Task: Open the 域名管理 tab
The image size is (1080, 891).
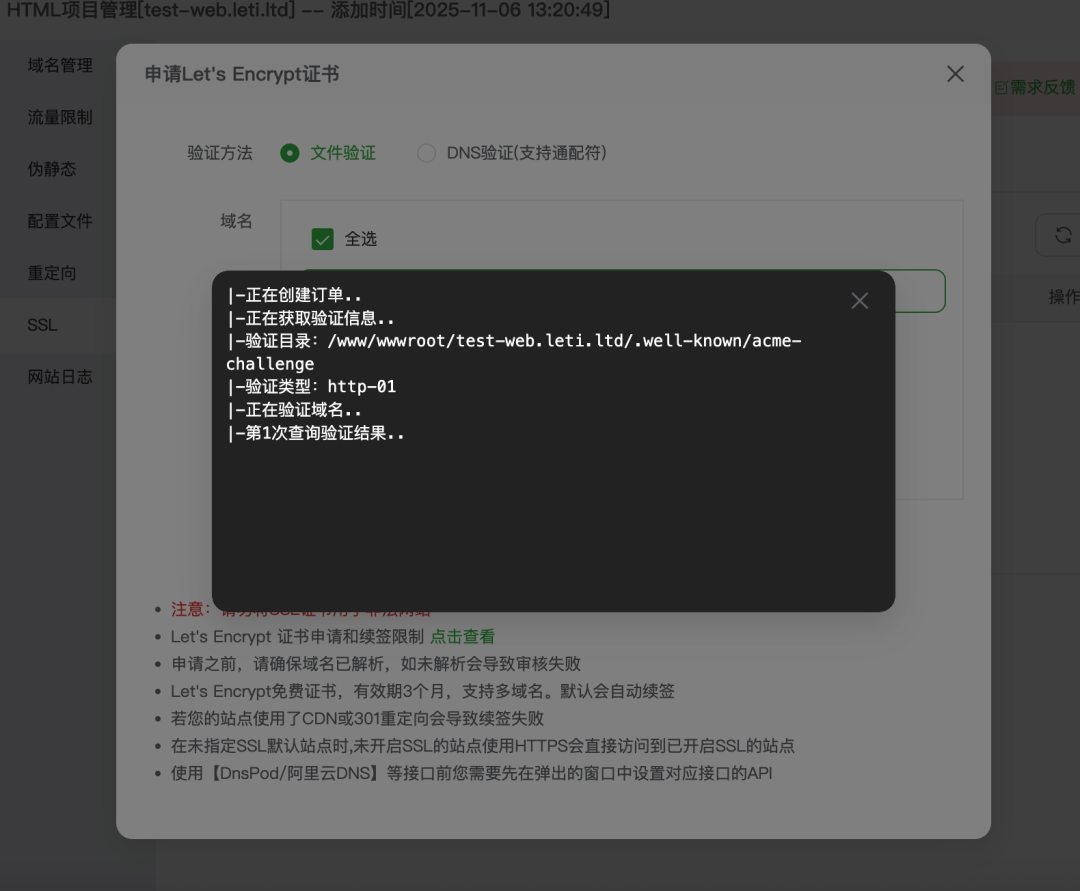Action: (x=60, y=65)
